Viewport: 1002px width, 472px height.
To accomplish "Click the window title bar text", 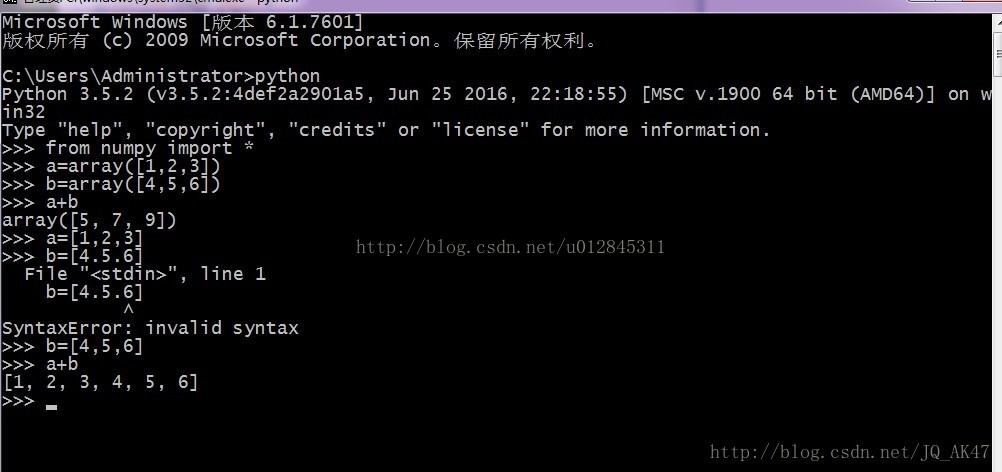I will coord(158,2).
